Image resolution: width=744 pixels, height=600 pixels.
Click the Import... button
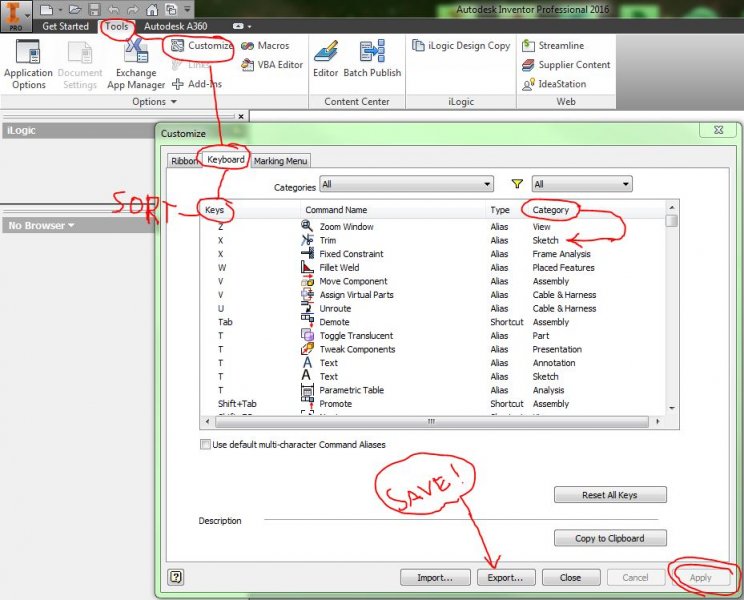(435, 577)
